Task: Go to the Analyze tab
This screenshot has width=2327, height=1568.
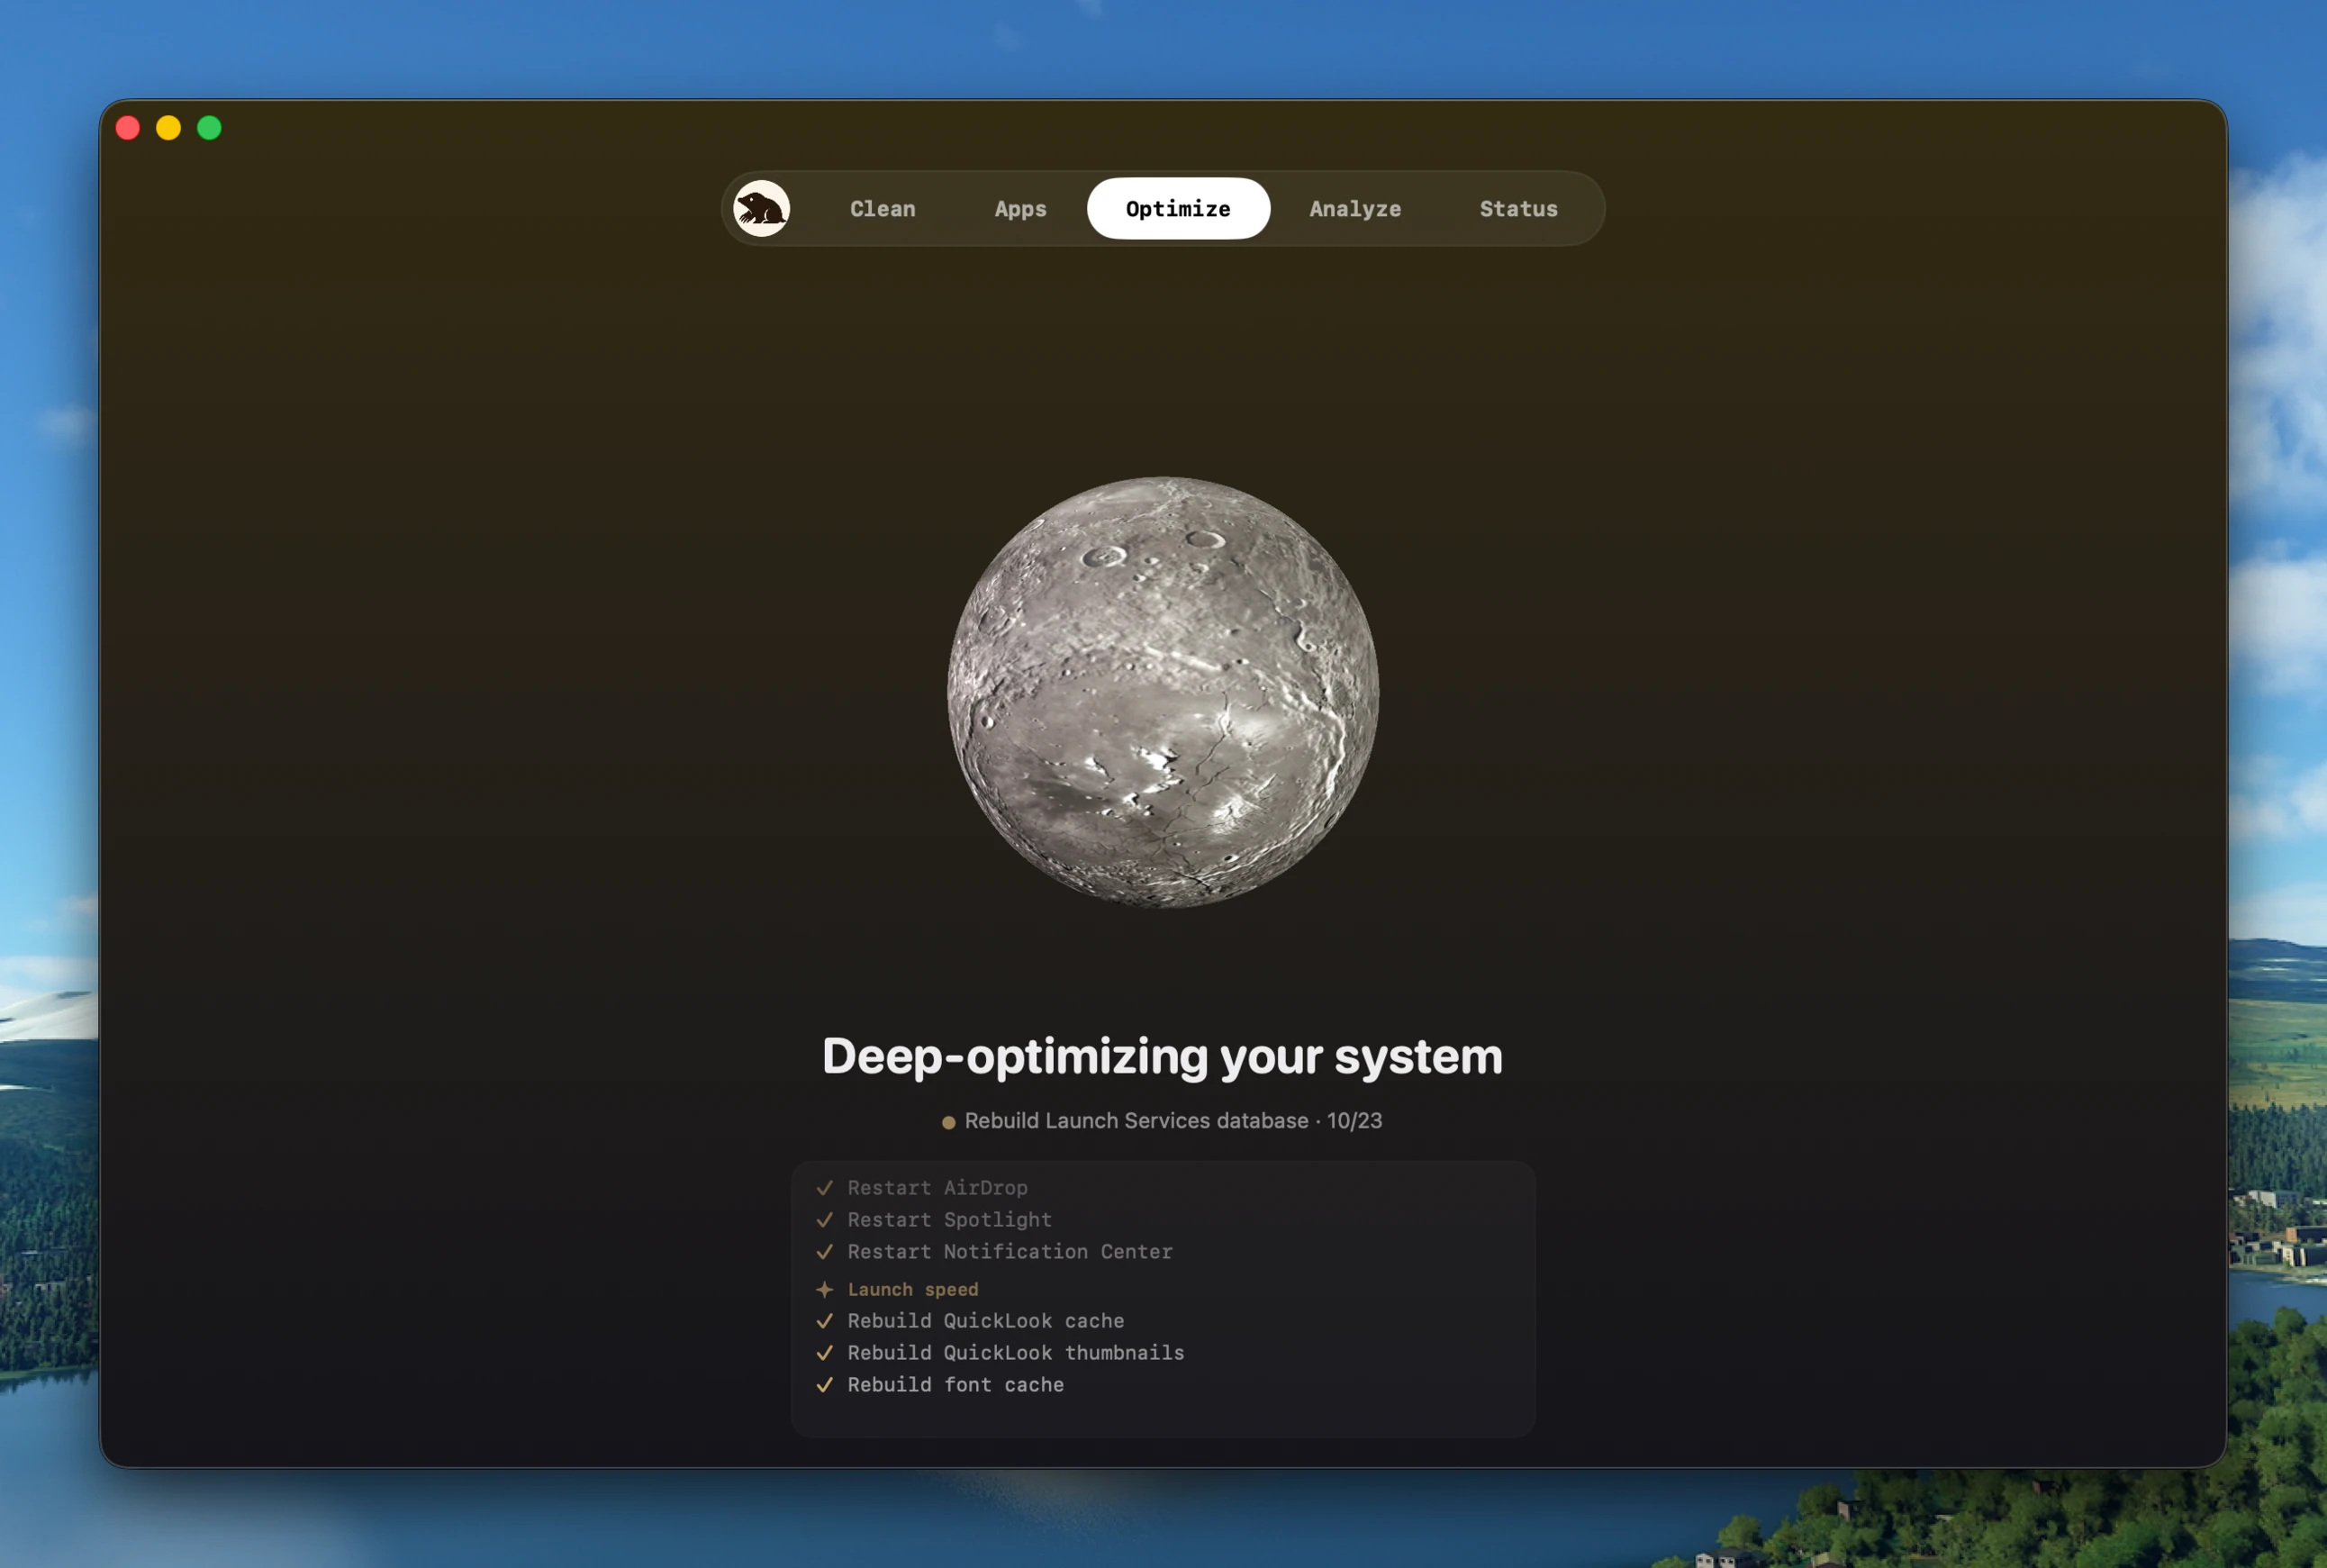Action: point(1355,209)
